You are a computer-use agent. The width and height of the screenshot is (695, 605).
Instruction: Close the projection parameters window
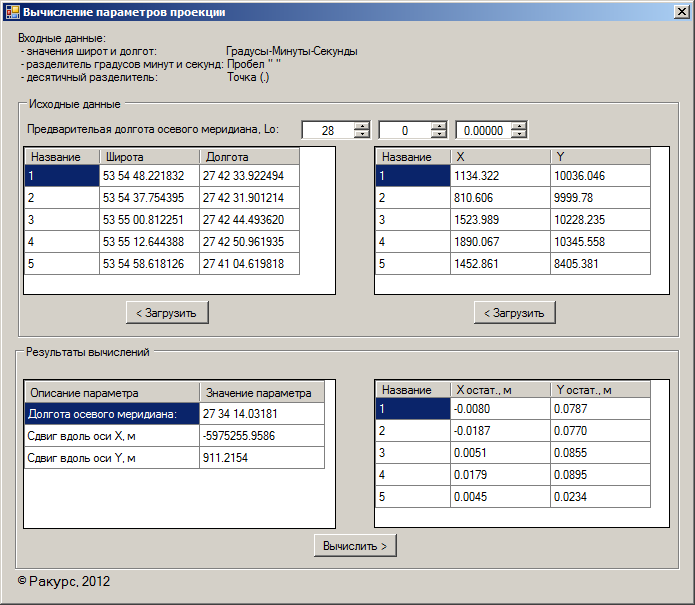point(681,12)
